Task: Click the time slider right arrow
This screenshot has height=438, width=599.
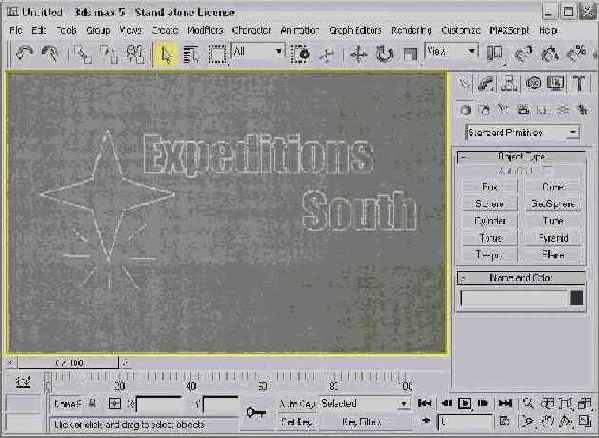Action: click(125, 363)
